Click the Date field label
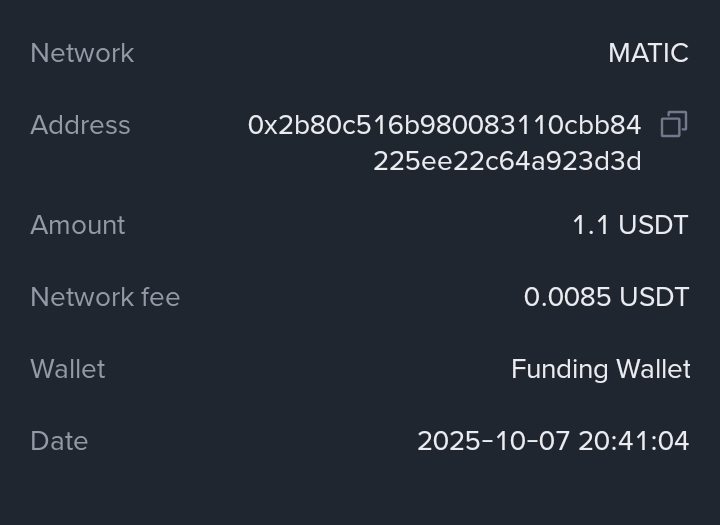Image resolution: width=720 pixels, height=525 pixels. click(x=59, y=441)
